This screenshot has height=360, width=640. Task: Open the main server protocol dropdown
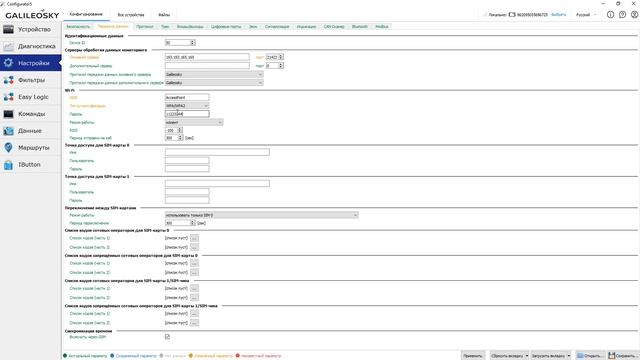[214, 74]
